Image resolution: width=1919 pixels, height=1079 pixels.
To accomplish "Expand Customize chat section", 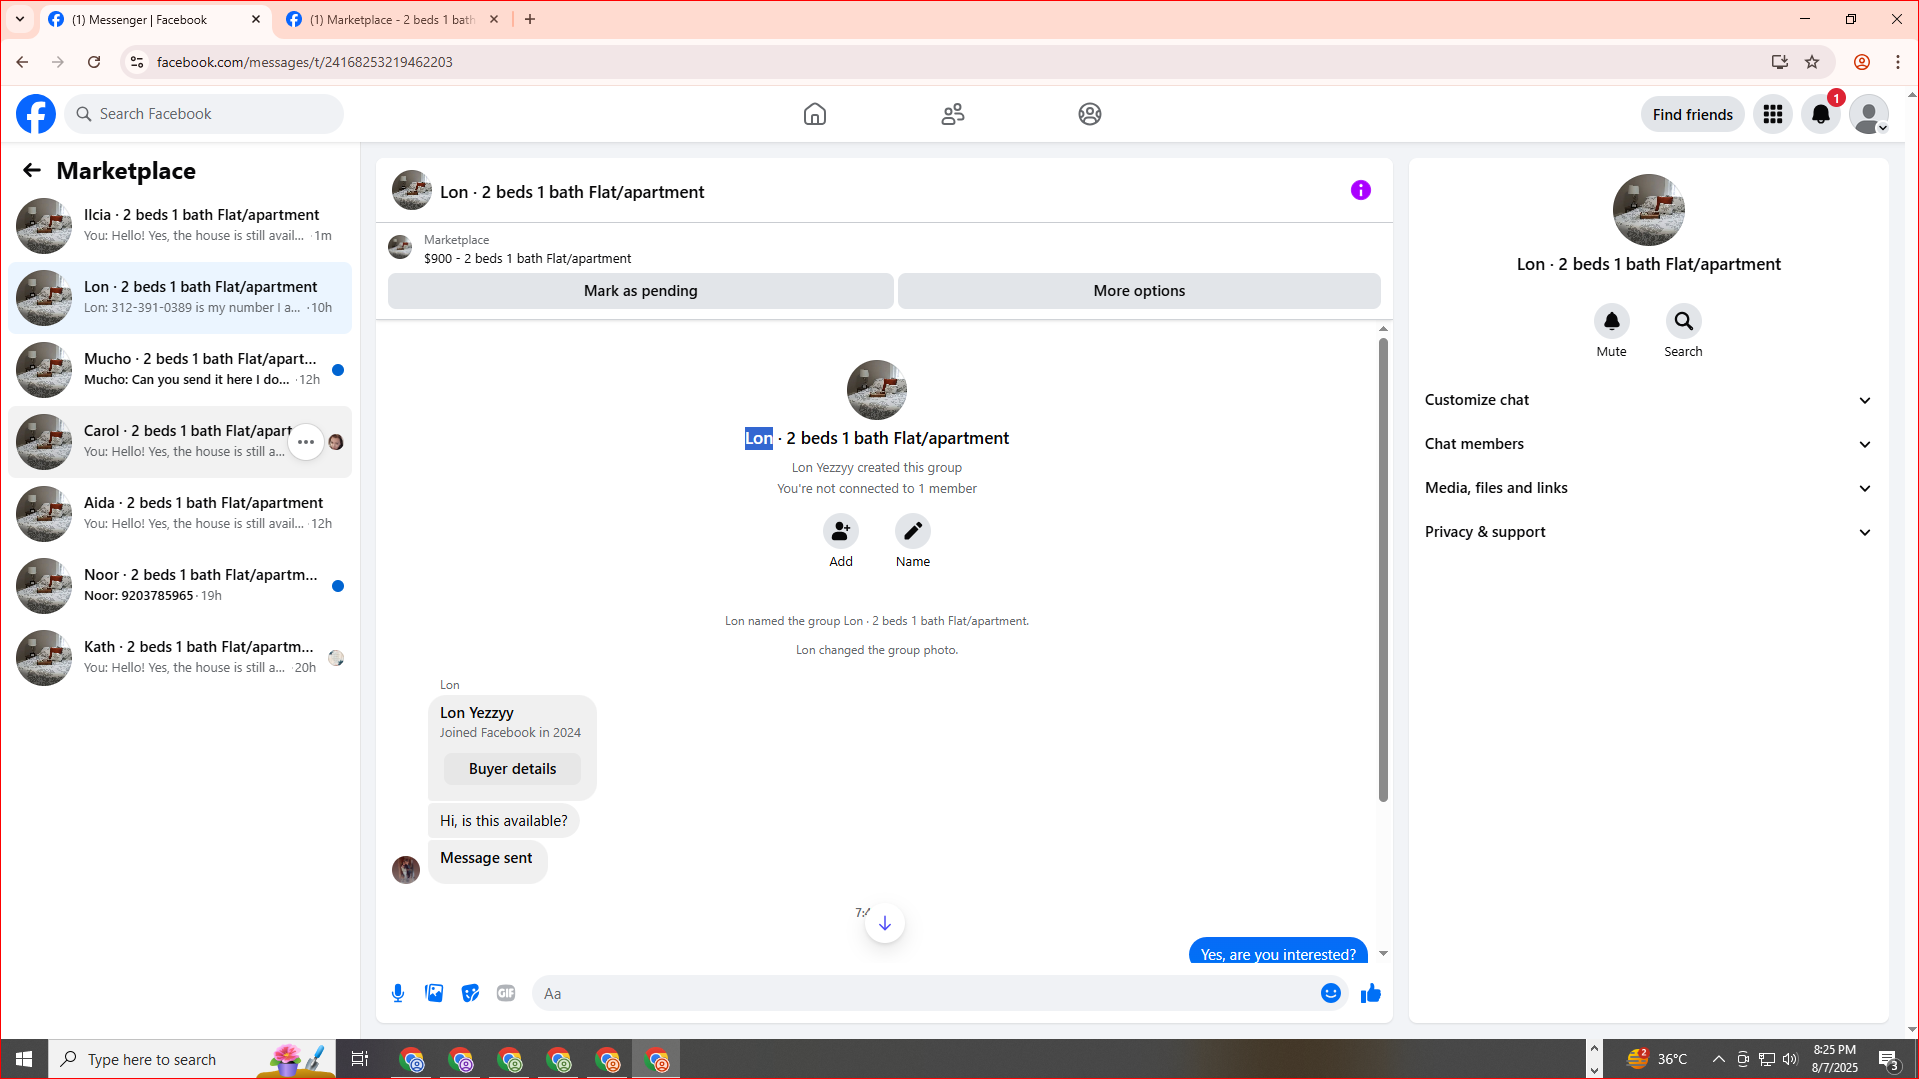I will pyautogui.click(x=1648, y=400).
